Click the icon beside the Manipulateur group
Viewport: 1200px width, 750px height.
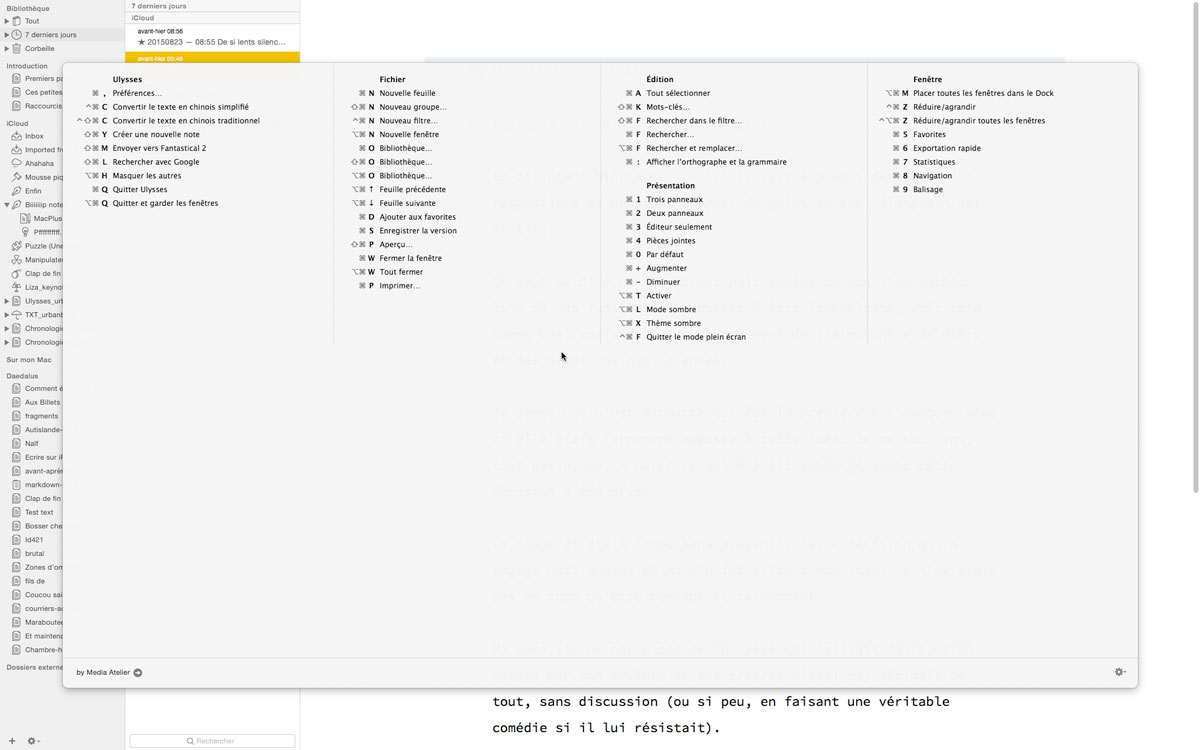(x=17, y=260)
